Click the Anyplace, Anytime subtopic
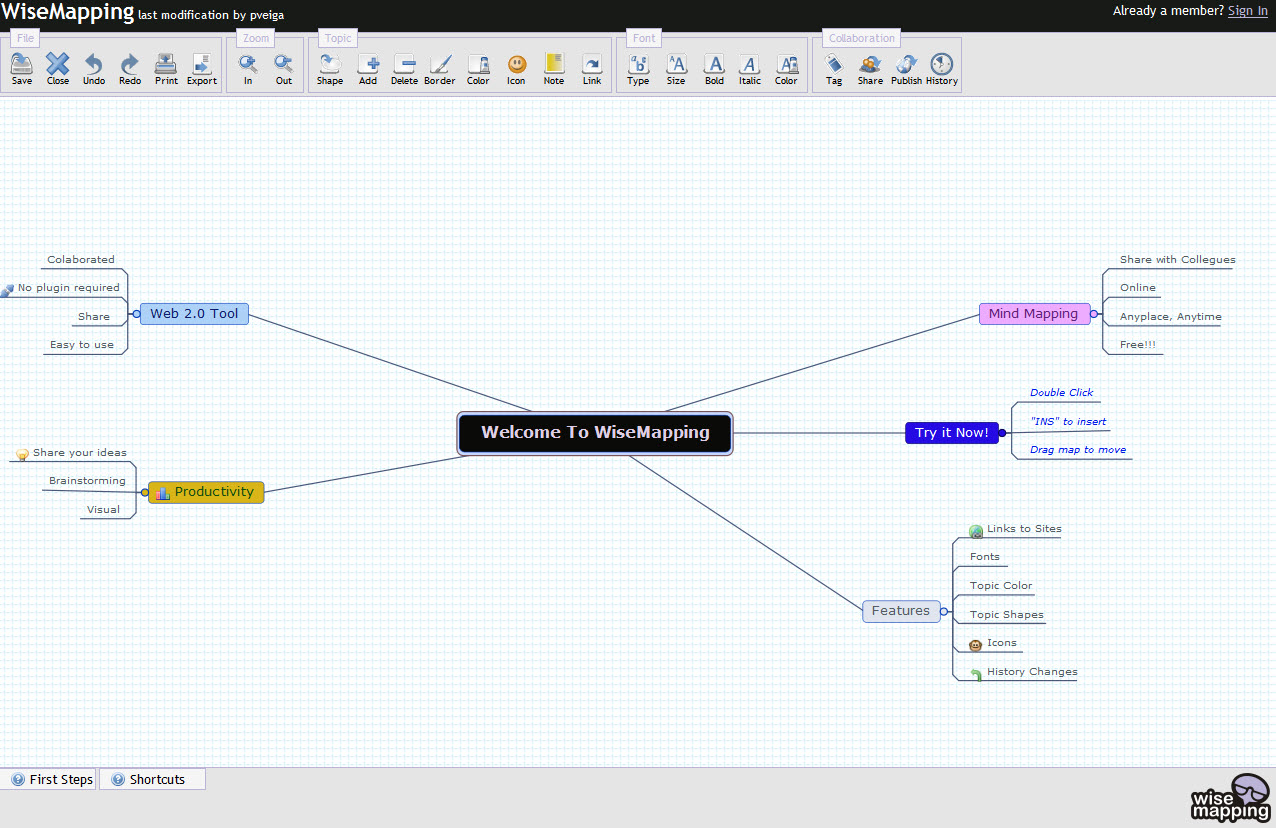The width and height of the screenshot is (1276, 828). point(1171,316)
